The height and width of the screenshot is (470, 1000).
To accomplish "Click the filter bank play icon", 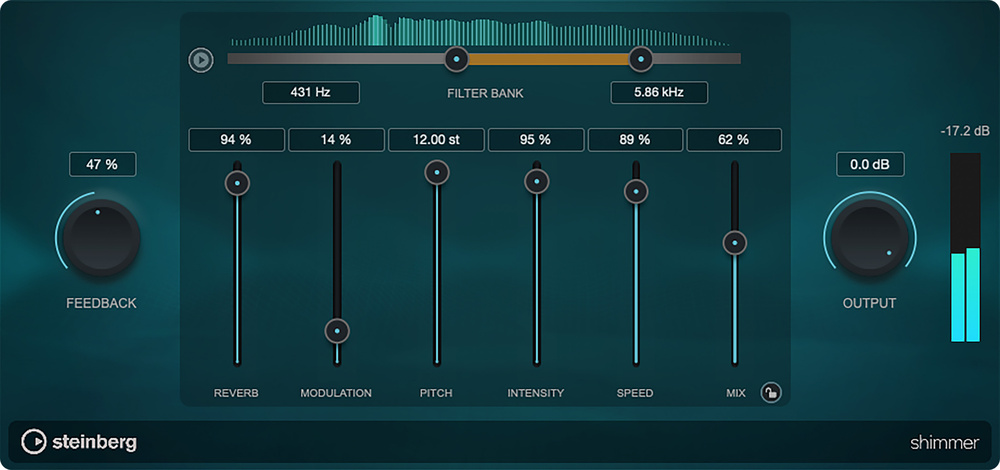I will 201,60.
